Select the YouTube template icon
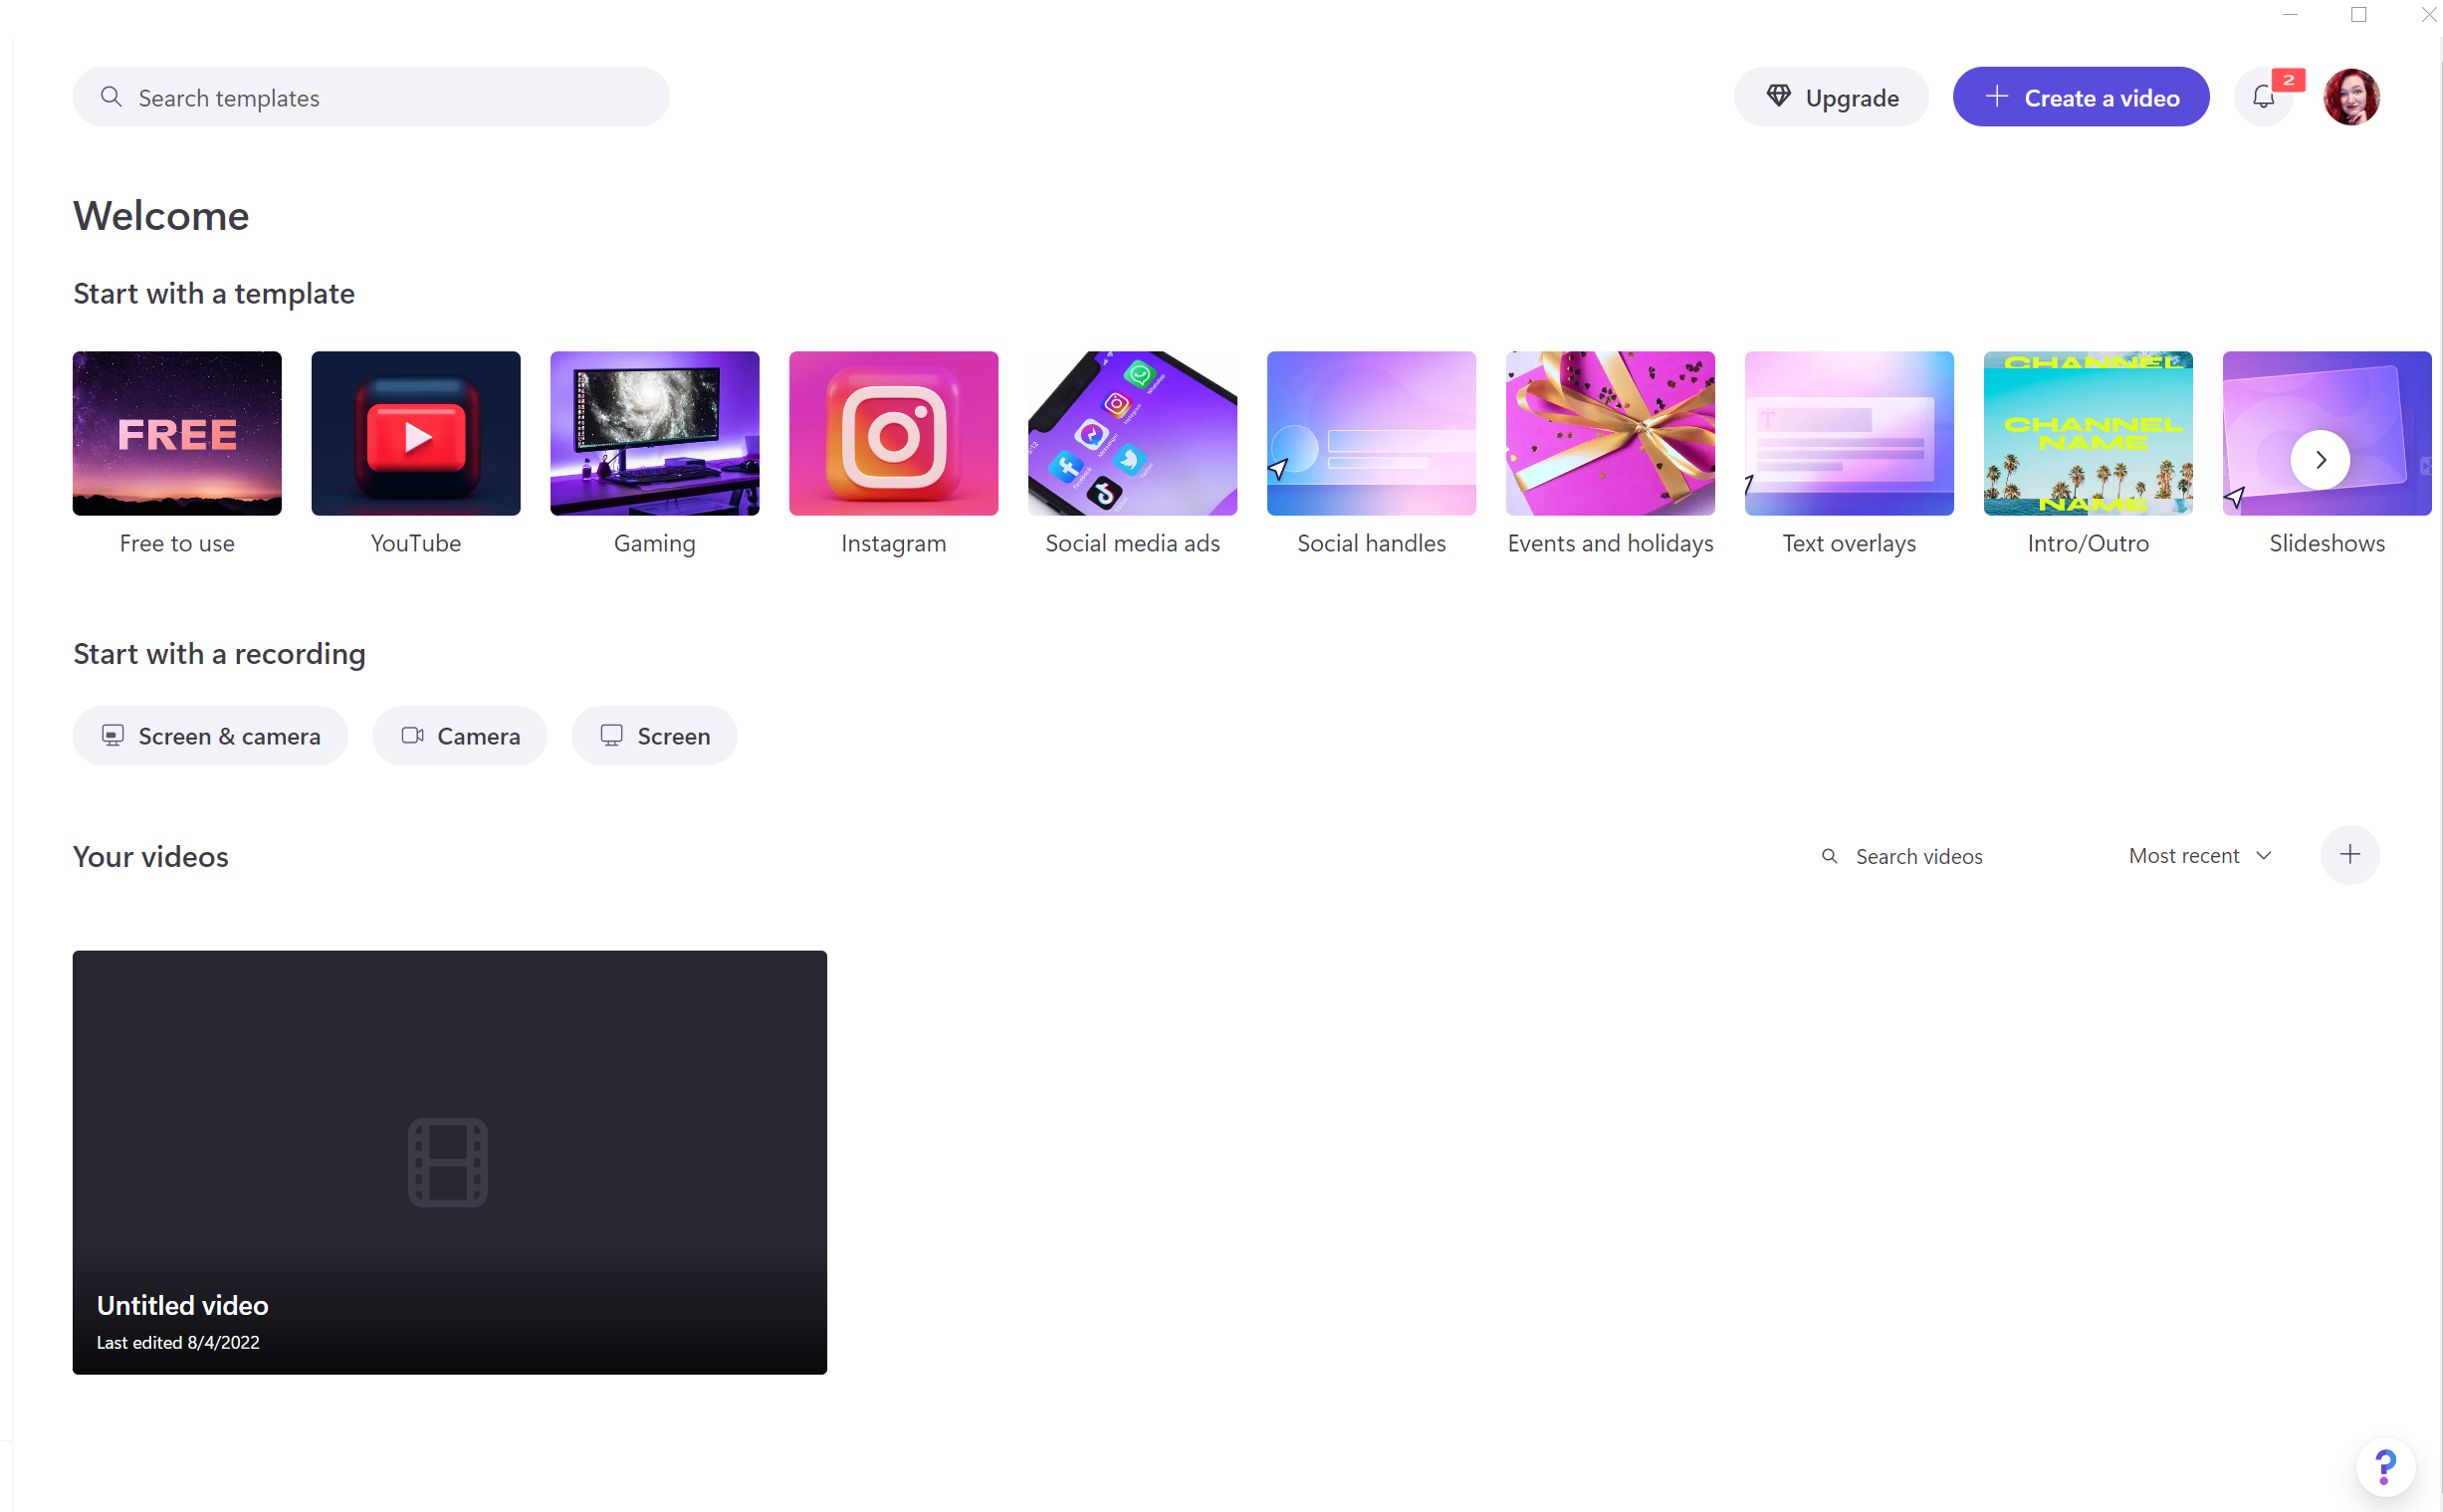 tap(413, 433)
